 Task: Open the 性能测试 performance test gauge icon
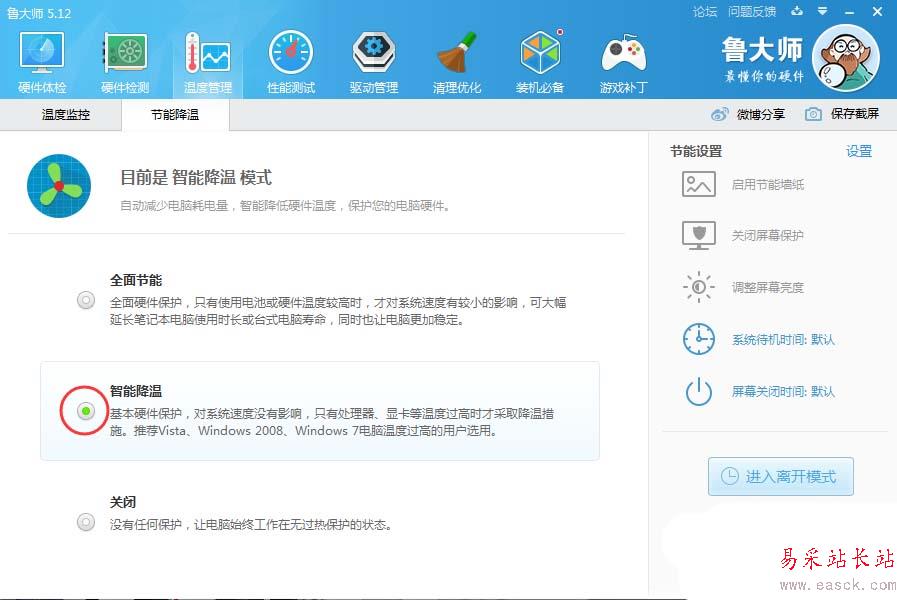291,53
